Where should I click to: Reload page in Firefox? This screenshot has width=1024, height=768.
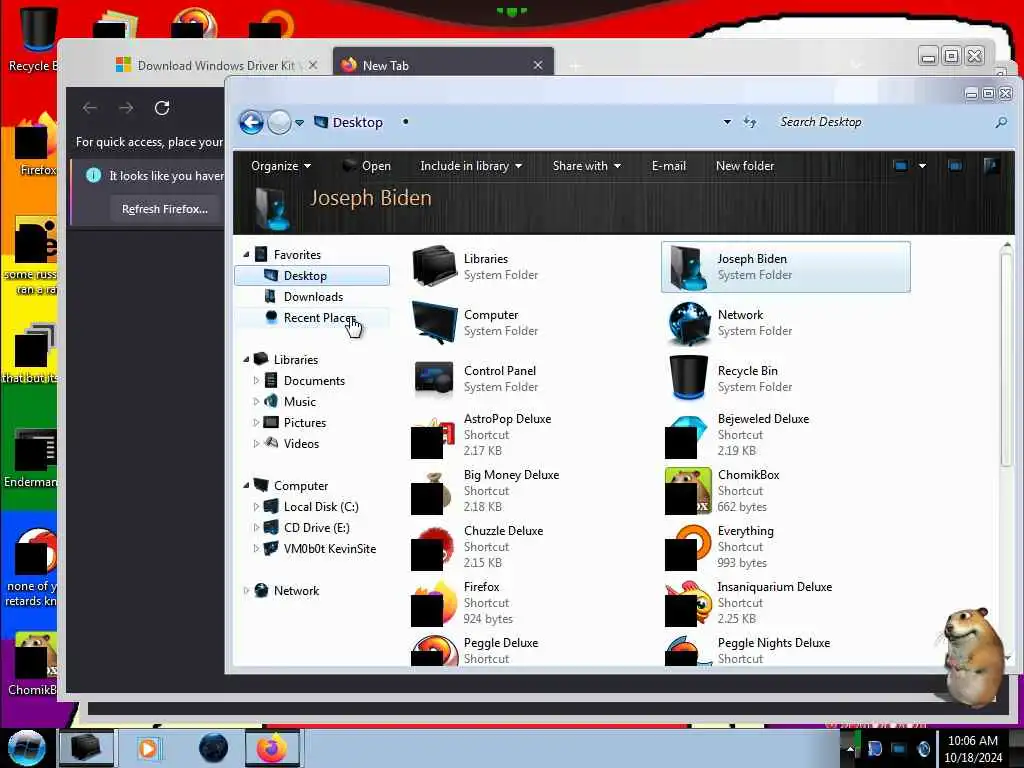[x=162, y=108]
